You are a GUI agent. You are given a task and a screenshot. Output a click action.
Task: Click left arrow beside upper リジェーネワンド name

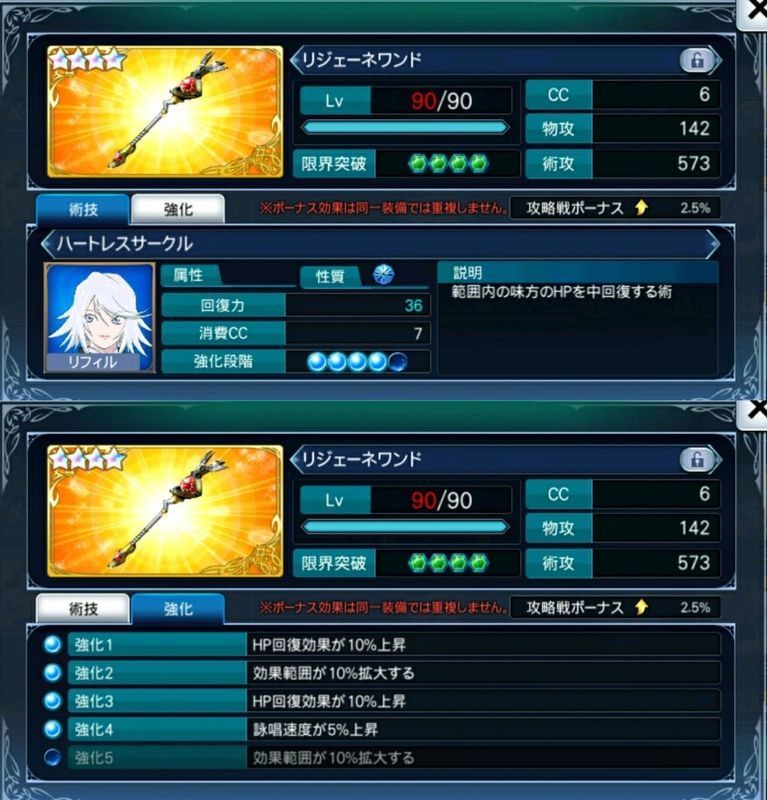pyautogui.click(x=295, y=60)
